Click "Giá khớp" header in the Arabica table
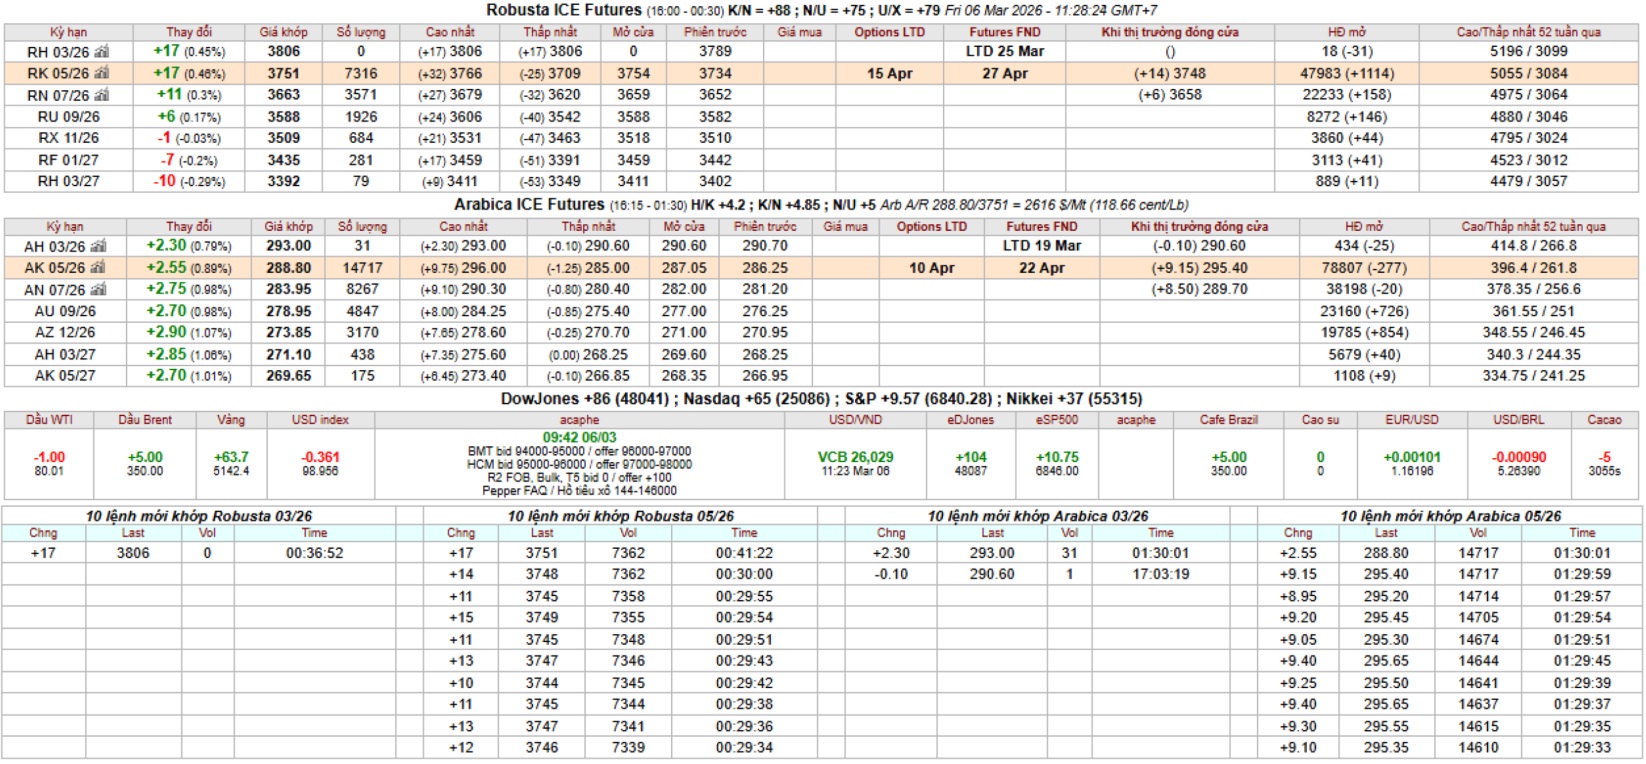This screenshot has width=1646, height=764. 288,227
